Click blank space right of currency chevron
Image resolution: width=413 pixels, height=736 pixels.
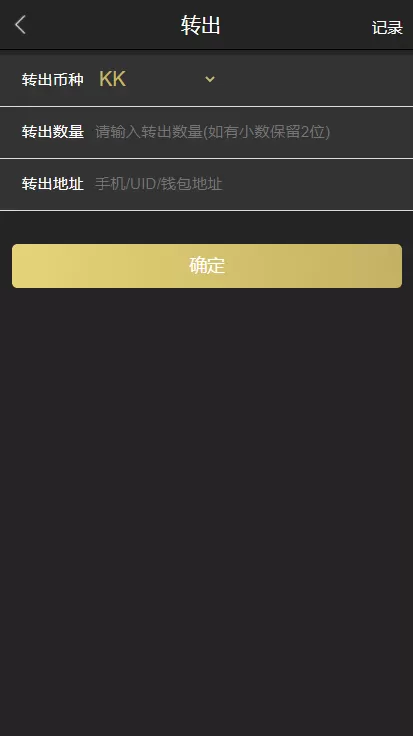pos(314,79)
